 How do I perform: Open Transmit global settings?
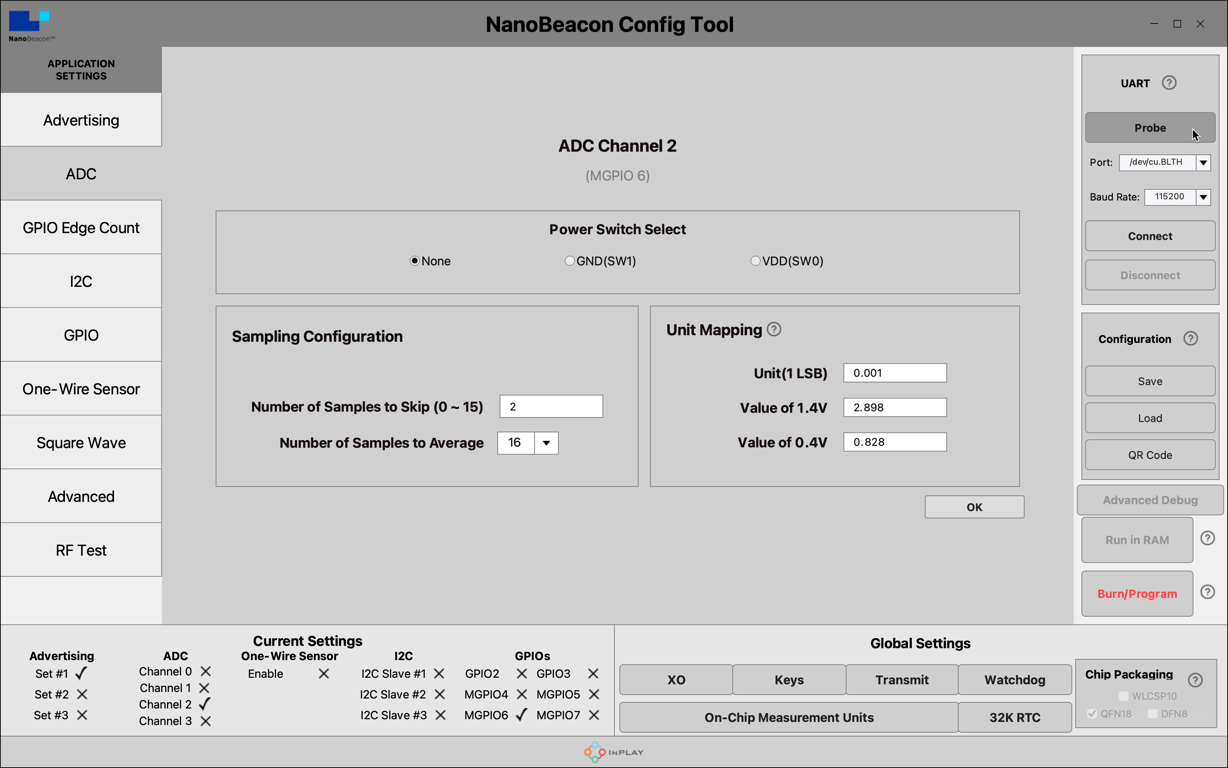coord(902,680)
